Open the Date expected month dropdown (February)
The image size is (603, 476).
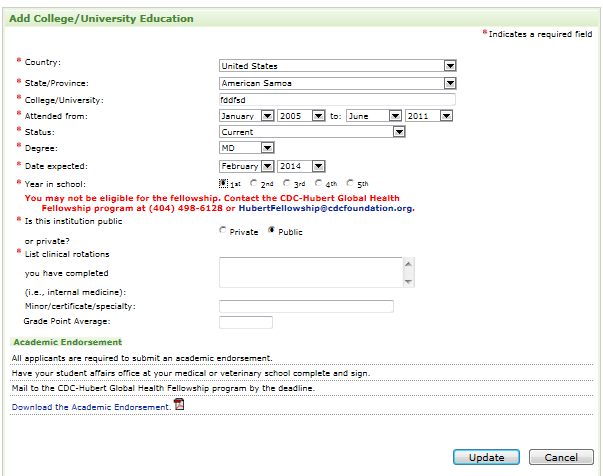pyautogui.click(x=246, y=166)
